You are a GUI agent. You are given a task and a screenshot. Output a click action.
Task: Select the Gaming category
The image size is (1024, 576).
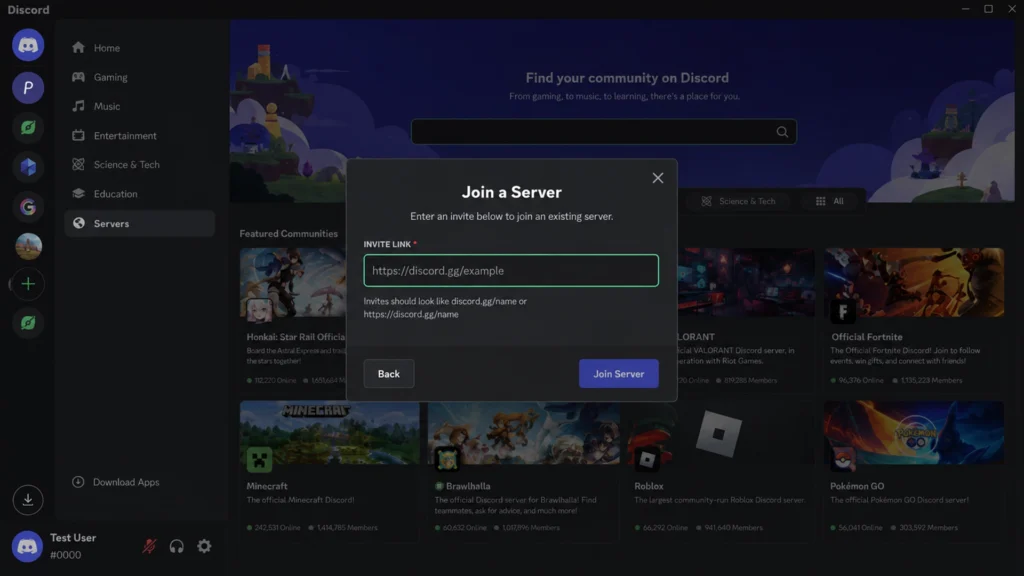(x=139, y=77)
